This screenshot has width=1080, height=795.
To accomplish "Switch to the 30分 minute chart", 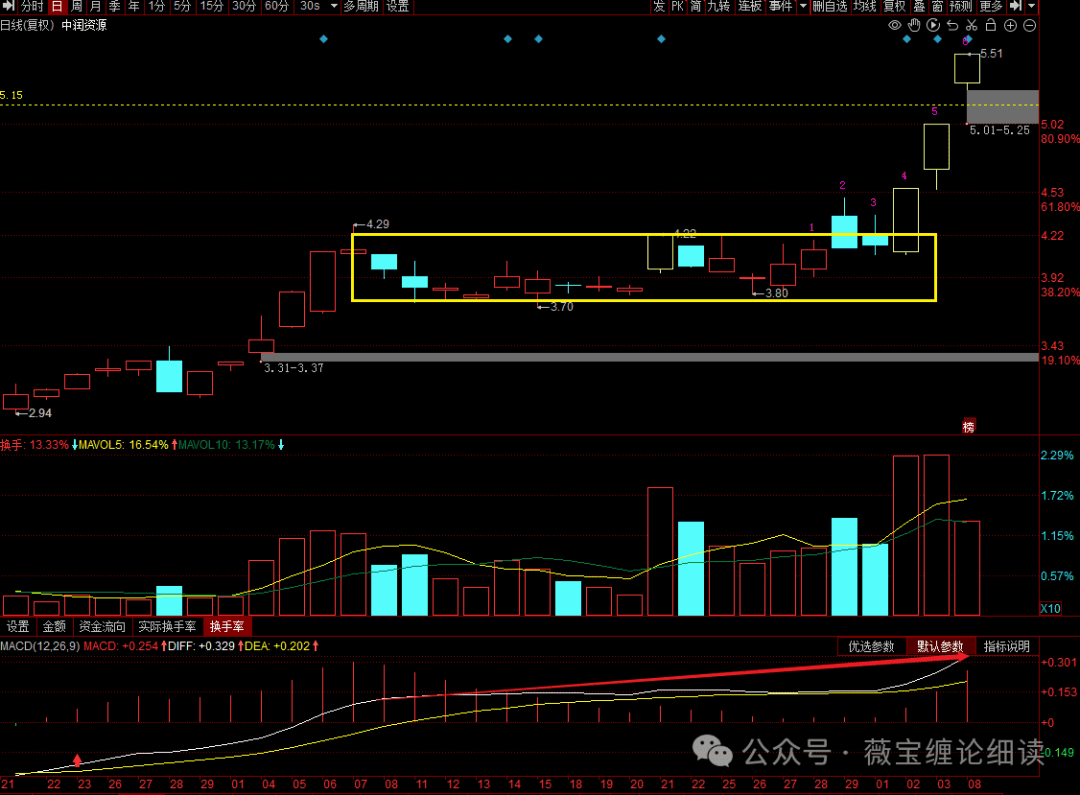I will [x=244, y=6].
